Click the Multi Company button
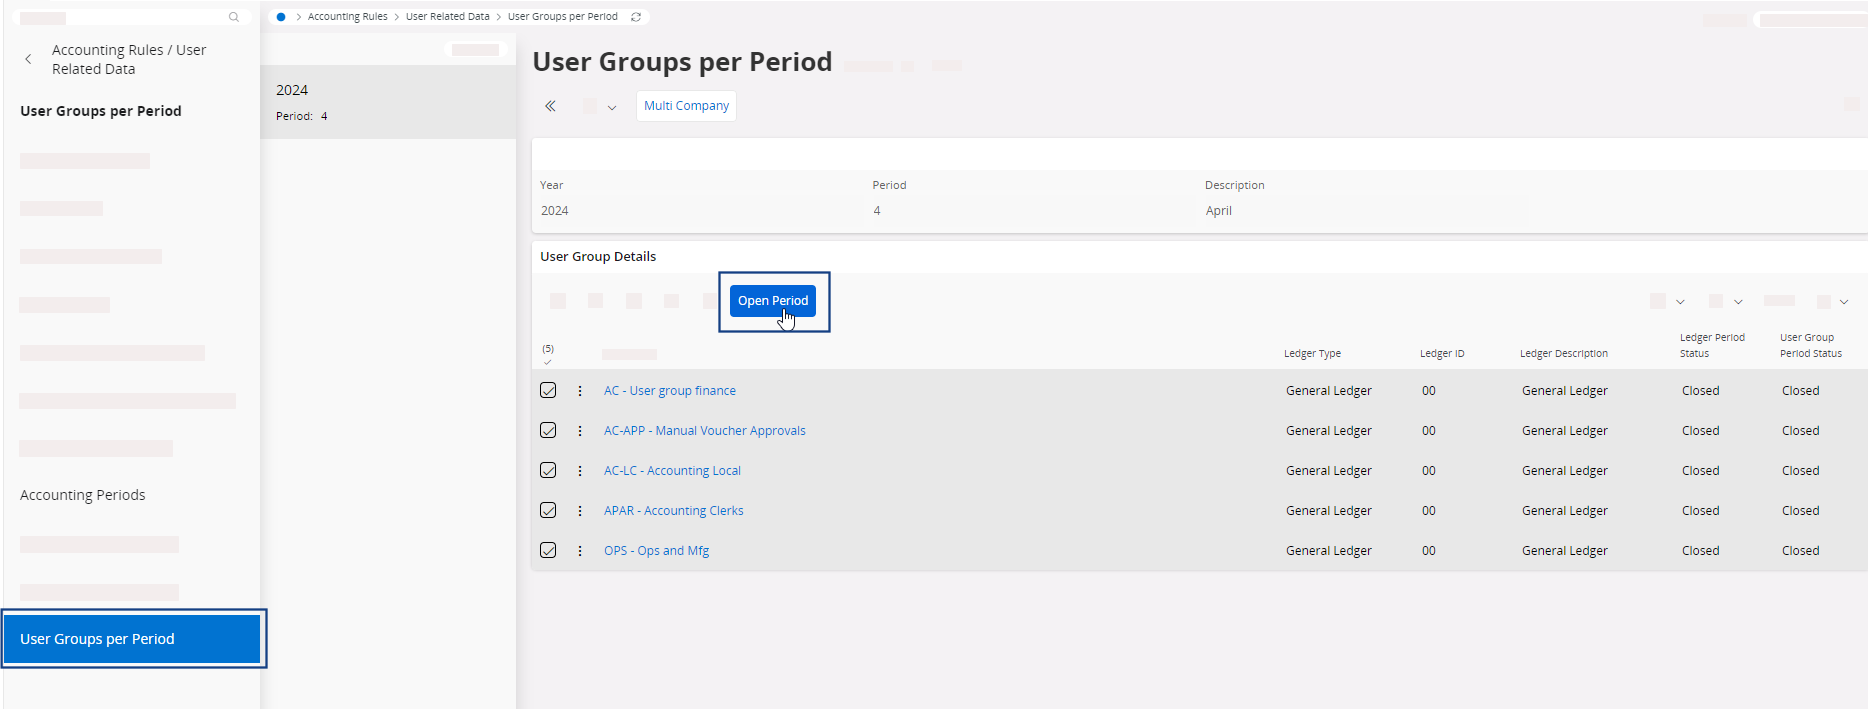Viewport: 1868px width, 709px height. (686, 106)
